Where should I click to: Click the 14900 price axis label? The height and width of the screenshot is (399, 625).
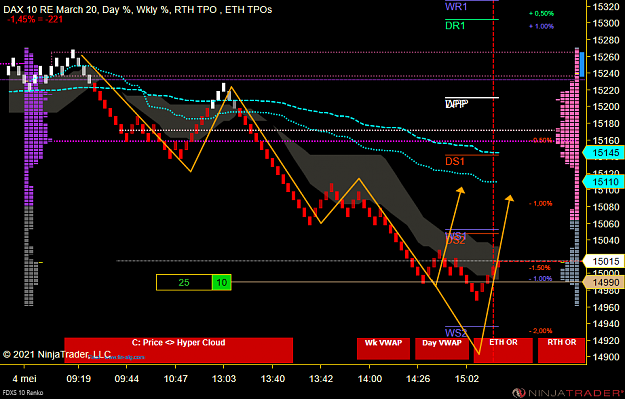point(606,357)
